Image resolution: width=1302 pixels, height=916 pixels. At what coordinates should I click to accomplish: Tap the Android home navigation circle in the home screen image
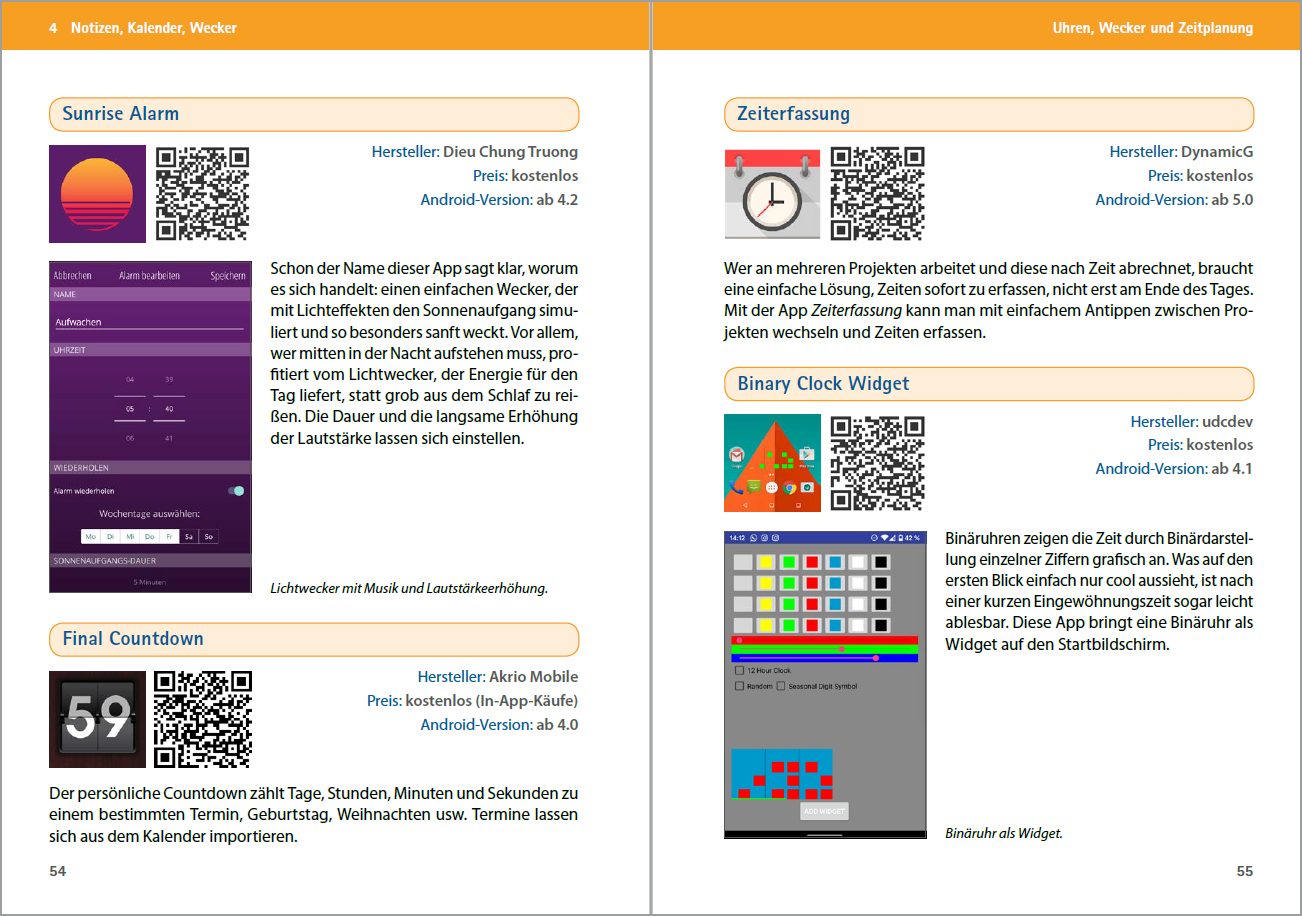(x=772, y=505)
